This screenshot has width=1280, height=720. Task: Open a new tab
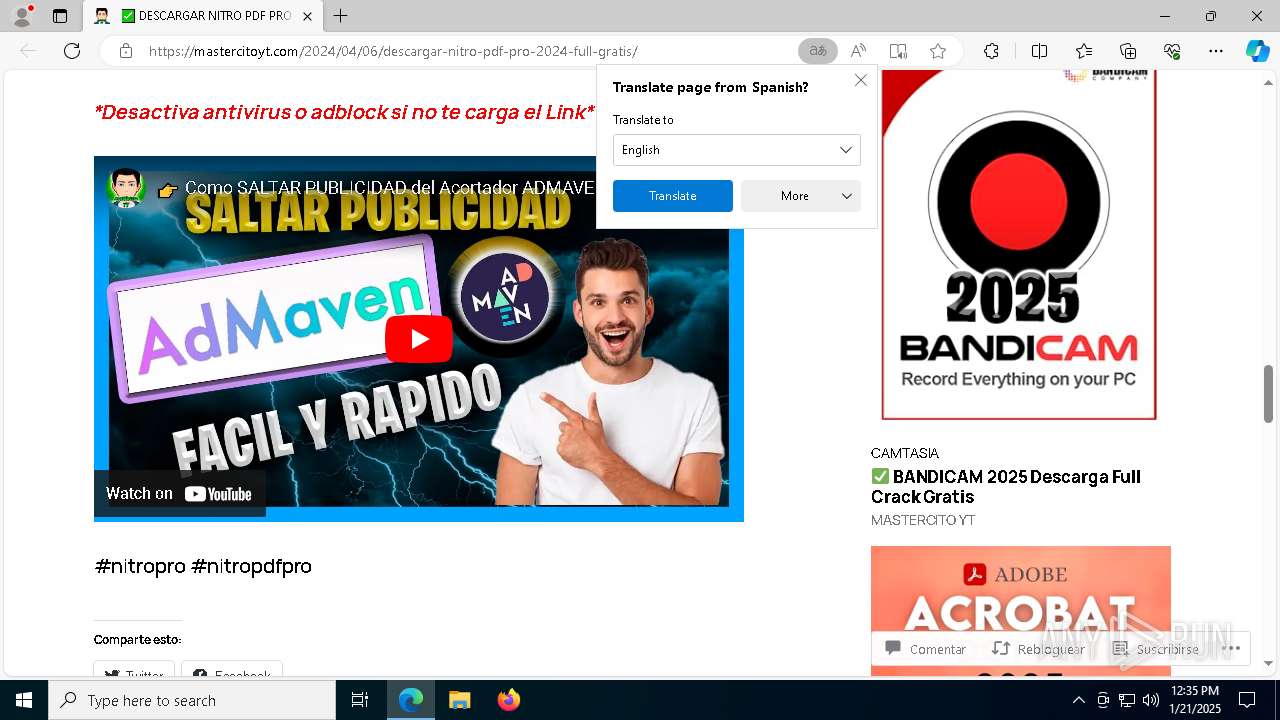[341, 16]
